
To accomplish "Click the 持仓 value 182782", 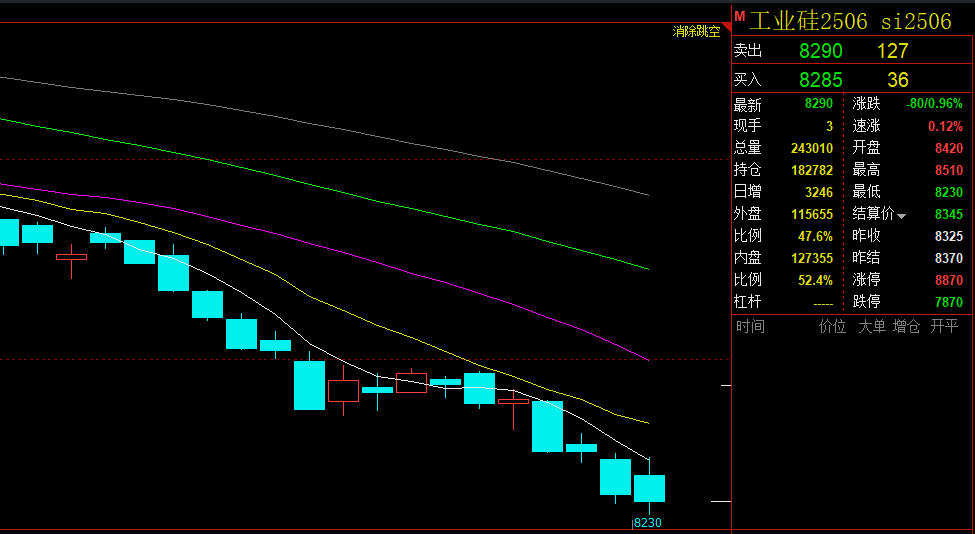I will (812, 170).
